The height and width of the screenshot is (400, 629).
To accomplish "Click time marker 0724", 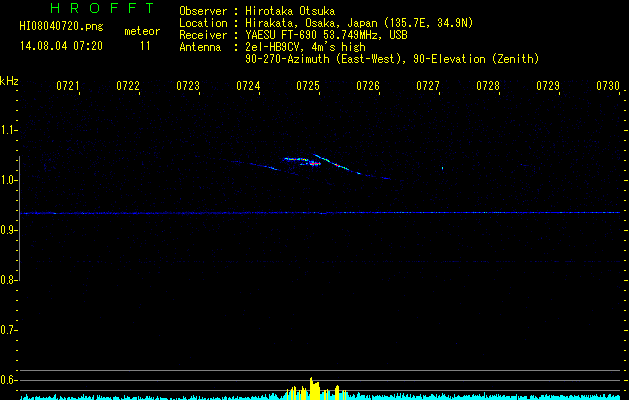I will (x=248, y=86).
